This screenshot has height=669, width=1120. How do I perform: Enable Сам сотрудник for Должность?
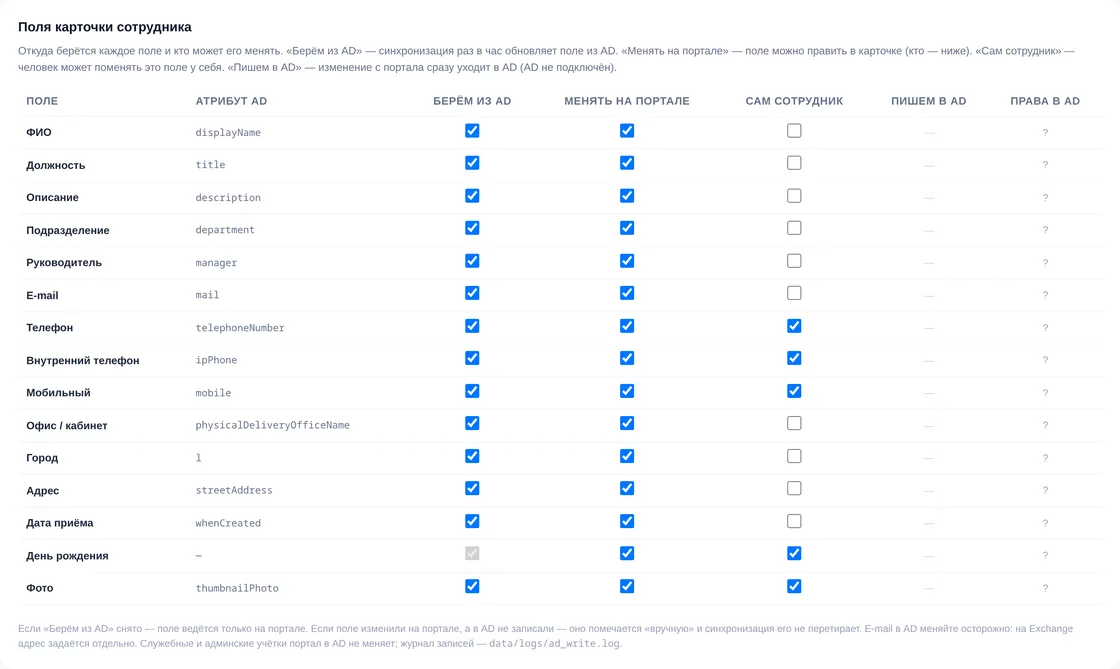(794, 163)
